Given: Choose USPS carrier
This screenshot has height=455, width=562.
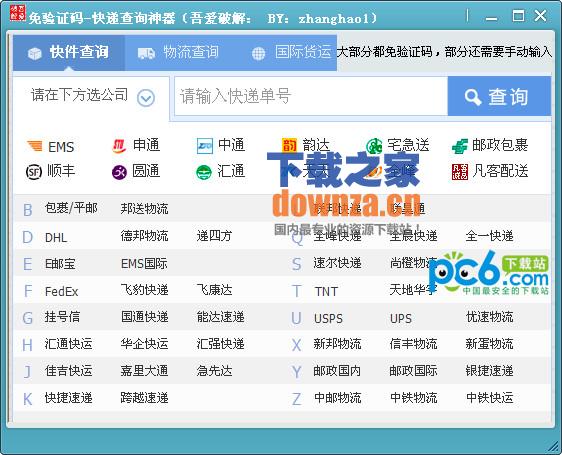Looking at the screenshot, I should (328, 318).
